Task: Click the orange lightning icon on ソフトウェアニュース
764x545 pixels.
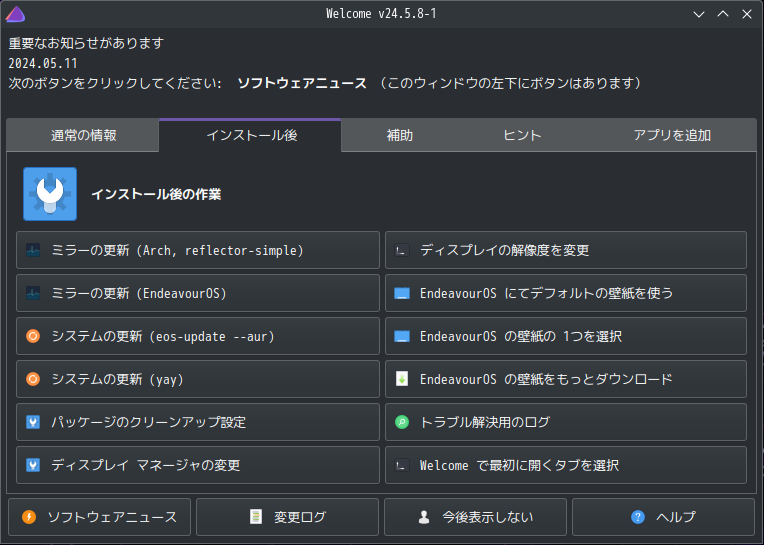Action: [29, 517]
